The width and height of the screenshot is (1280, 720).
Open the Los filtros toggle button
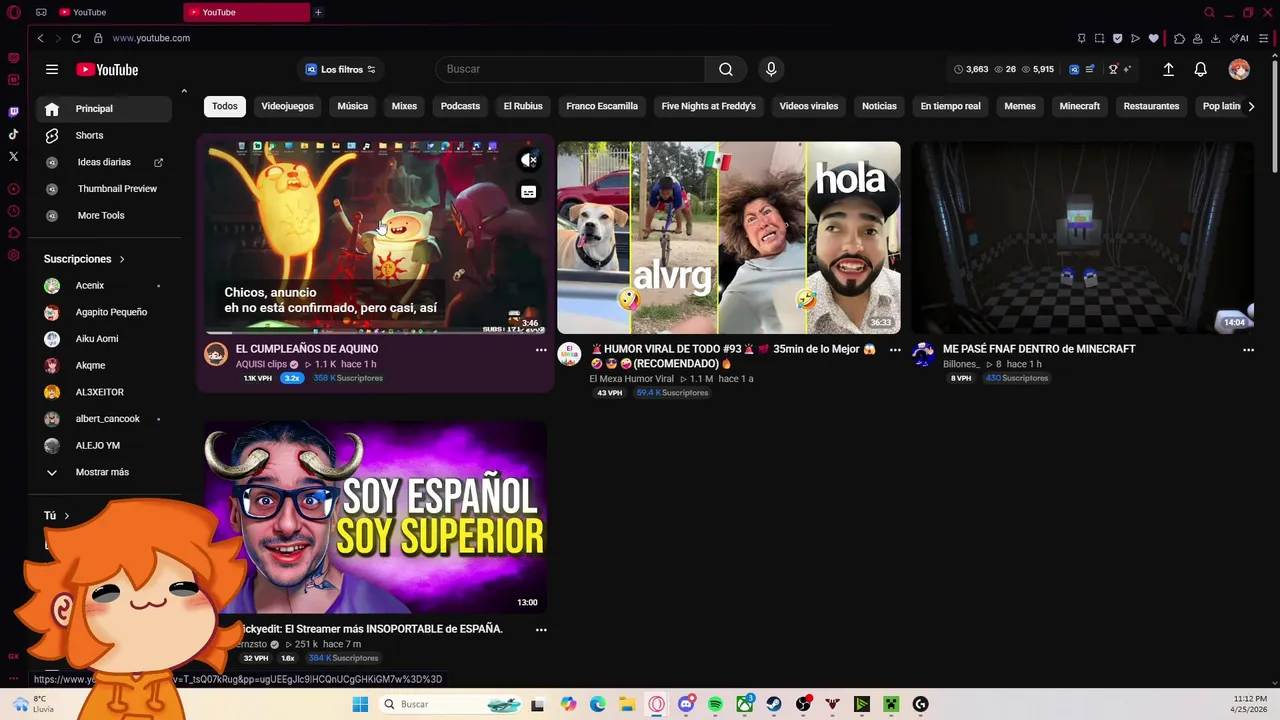340,69
